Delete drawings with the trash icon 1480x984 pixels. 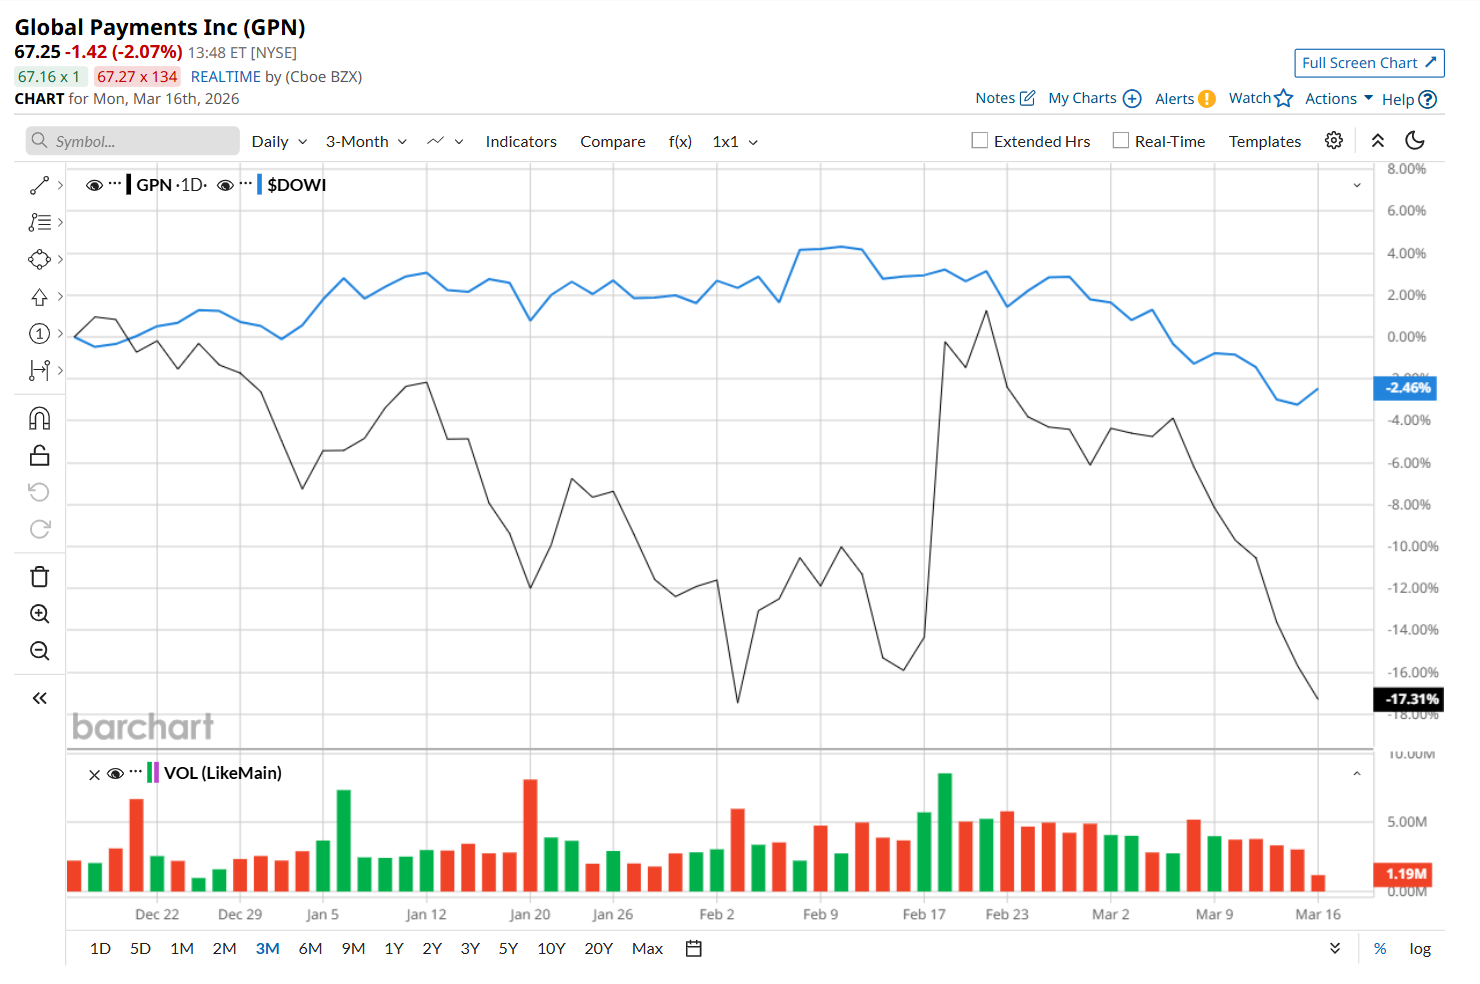39,576
